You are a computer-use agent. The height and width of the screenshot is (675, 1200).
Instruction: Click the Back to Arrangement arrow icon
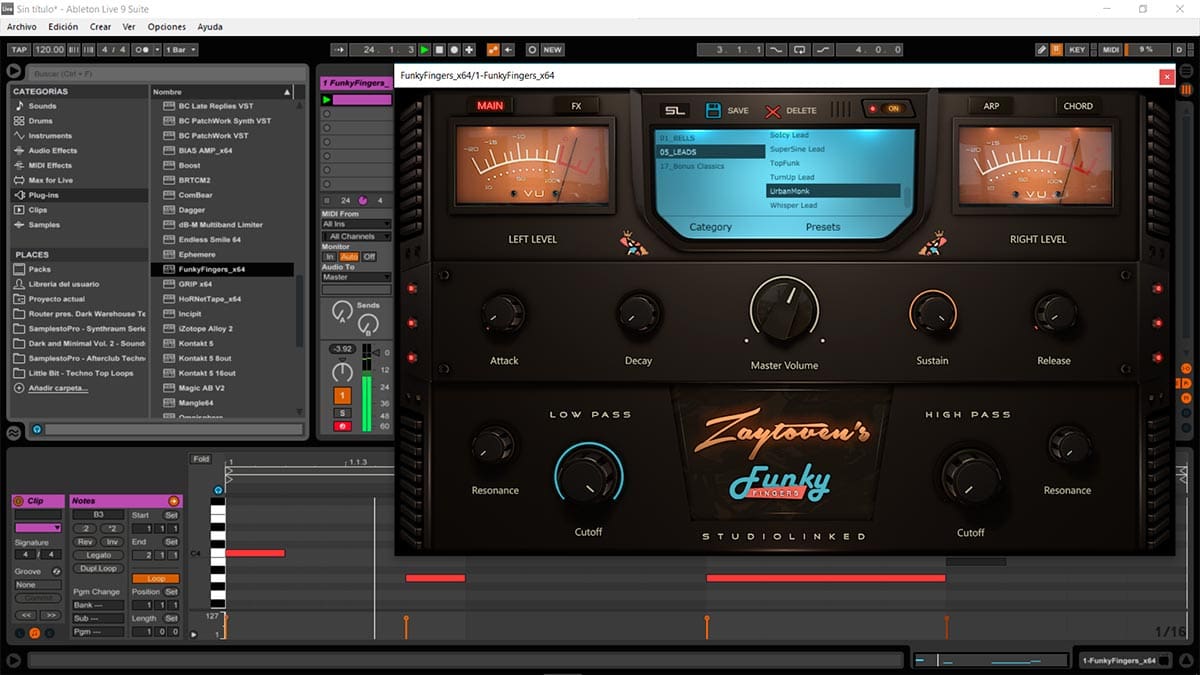click(508, 49)
